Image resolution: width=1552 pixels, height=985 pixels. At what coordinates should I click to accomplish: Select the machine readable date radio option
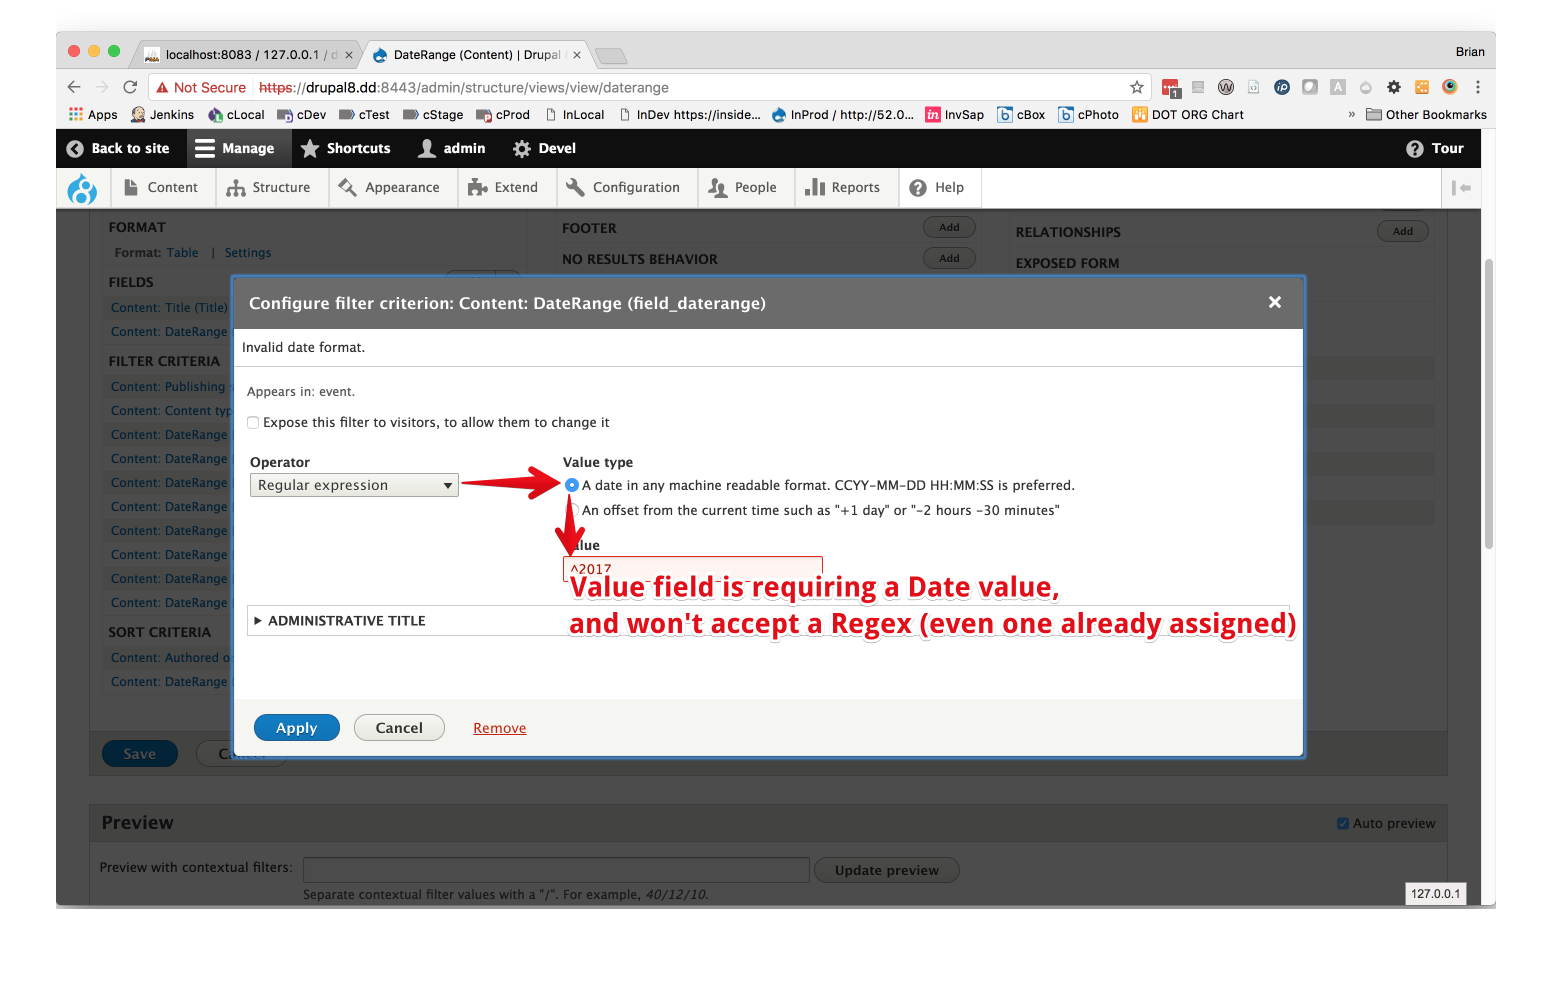(x=572, y=485)
